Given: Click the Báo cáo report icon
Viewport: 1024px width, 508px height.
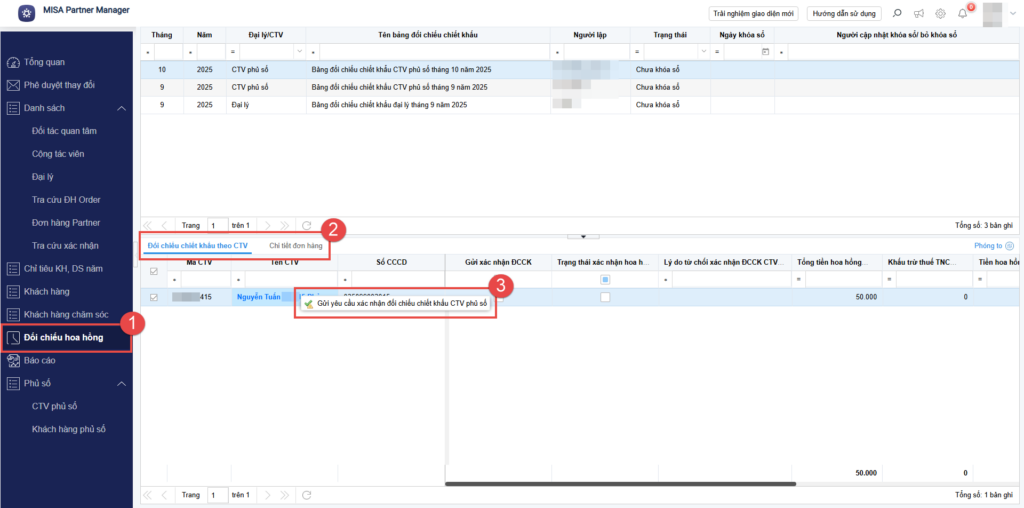Looking at the screenshot, I should click(x=12, y=360).
